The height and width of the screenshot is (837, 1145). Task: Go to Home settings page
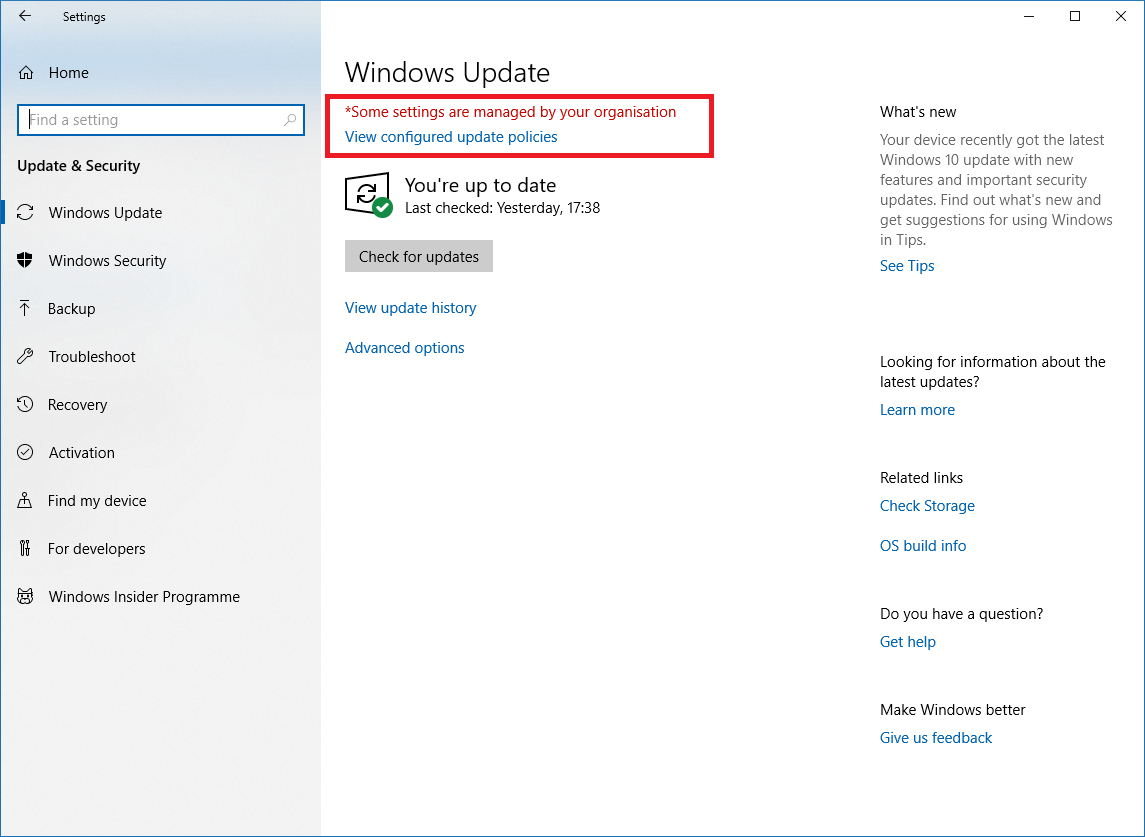[x=69, y=73]
